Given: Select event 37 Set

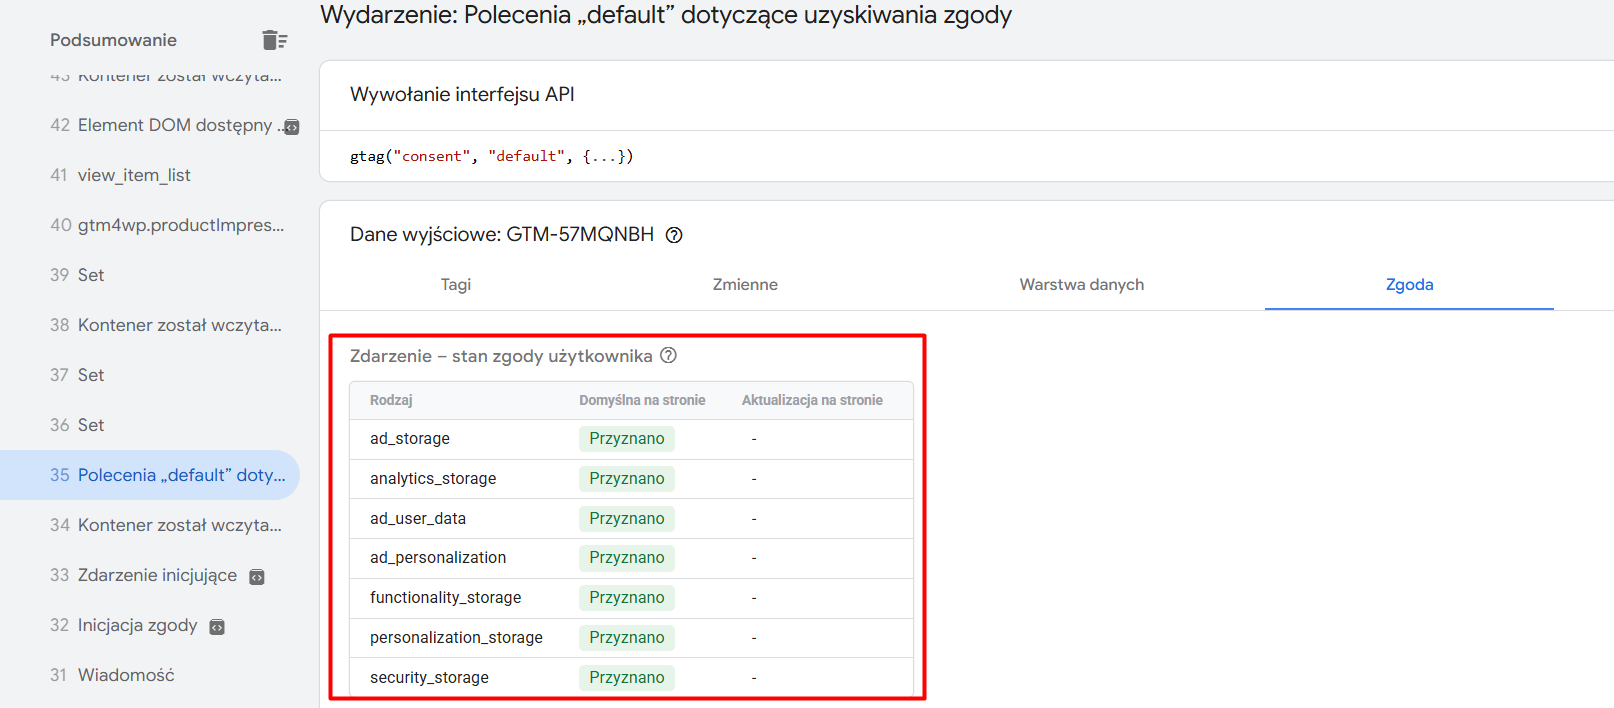Looking at the screenshot, I should coord(150,375).
